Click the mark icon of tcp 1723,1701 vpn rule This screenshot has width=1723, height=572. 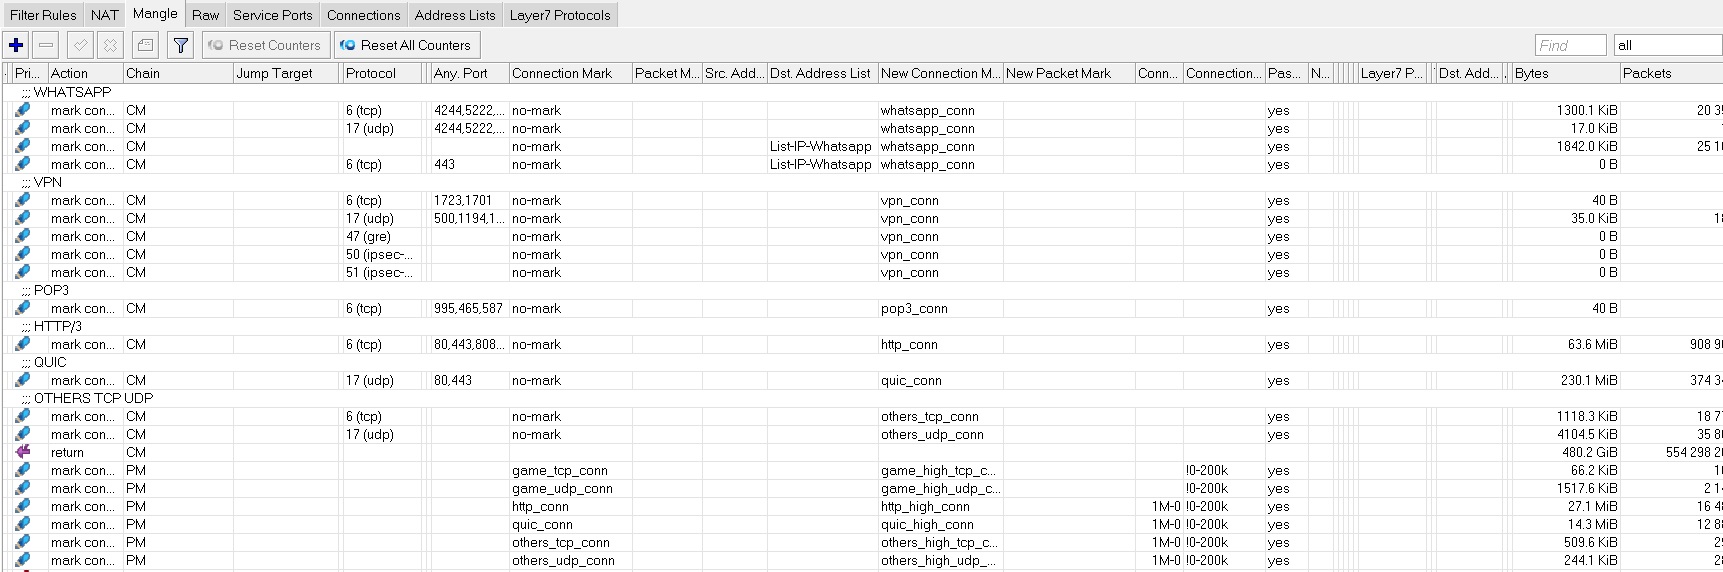(23, 200)
